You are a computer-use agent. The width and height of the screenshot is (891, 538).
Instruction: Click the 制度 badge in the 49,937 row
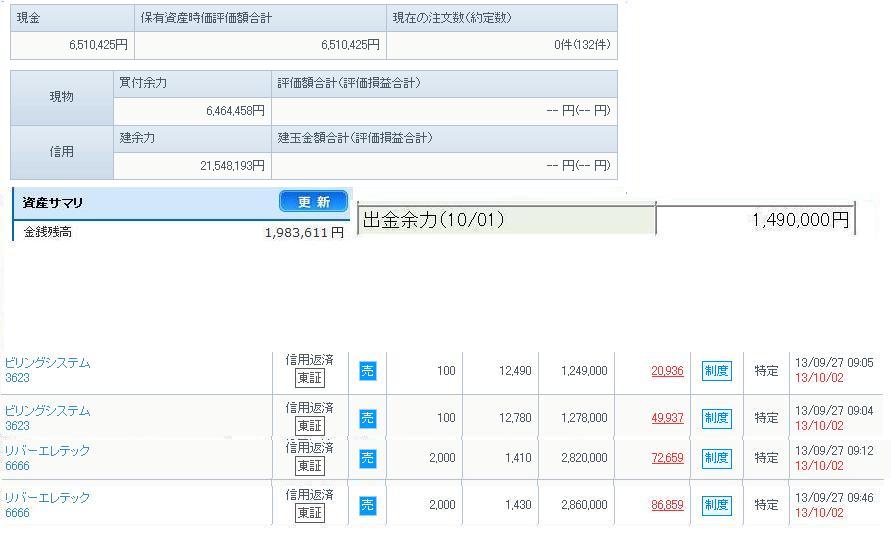pyautogui.click(x=717, y=419)
